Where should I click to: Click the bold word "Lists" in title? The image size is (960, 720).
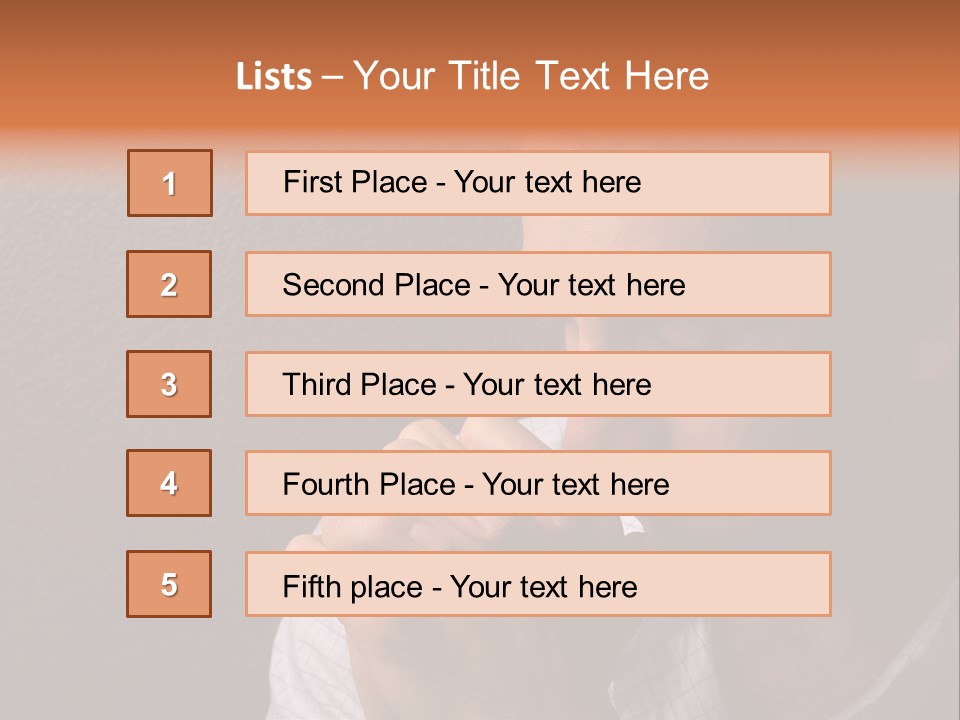coord(274,77)
